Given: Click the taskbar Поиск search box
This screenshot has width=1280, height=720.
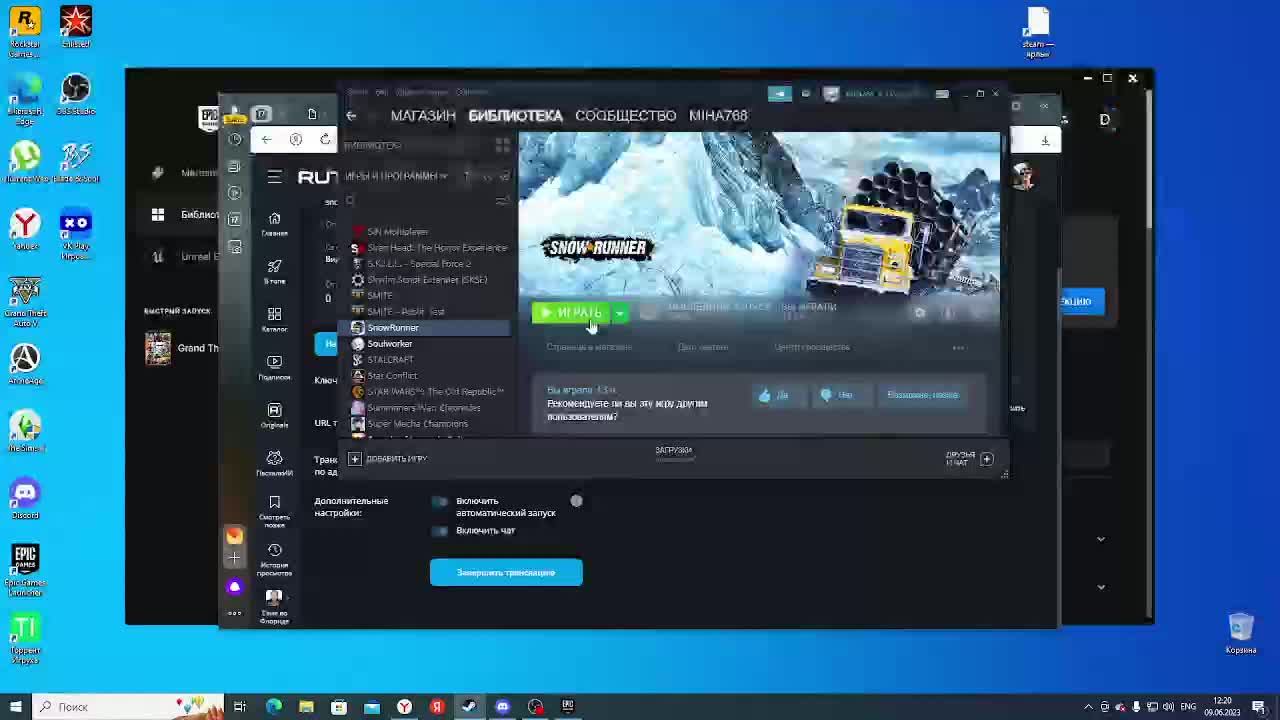Looking at the screenshot, I should pos(130,707).
